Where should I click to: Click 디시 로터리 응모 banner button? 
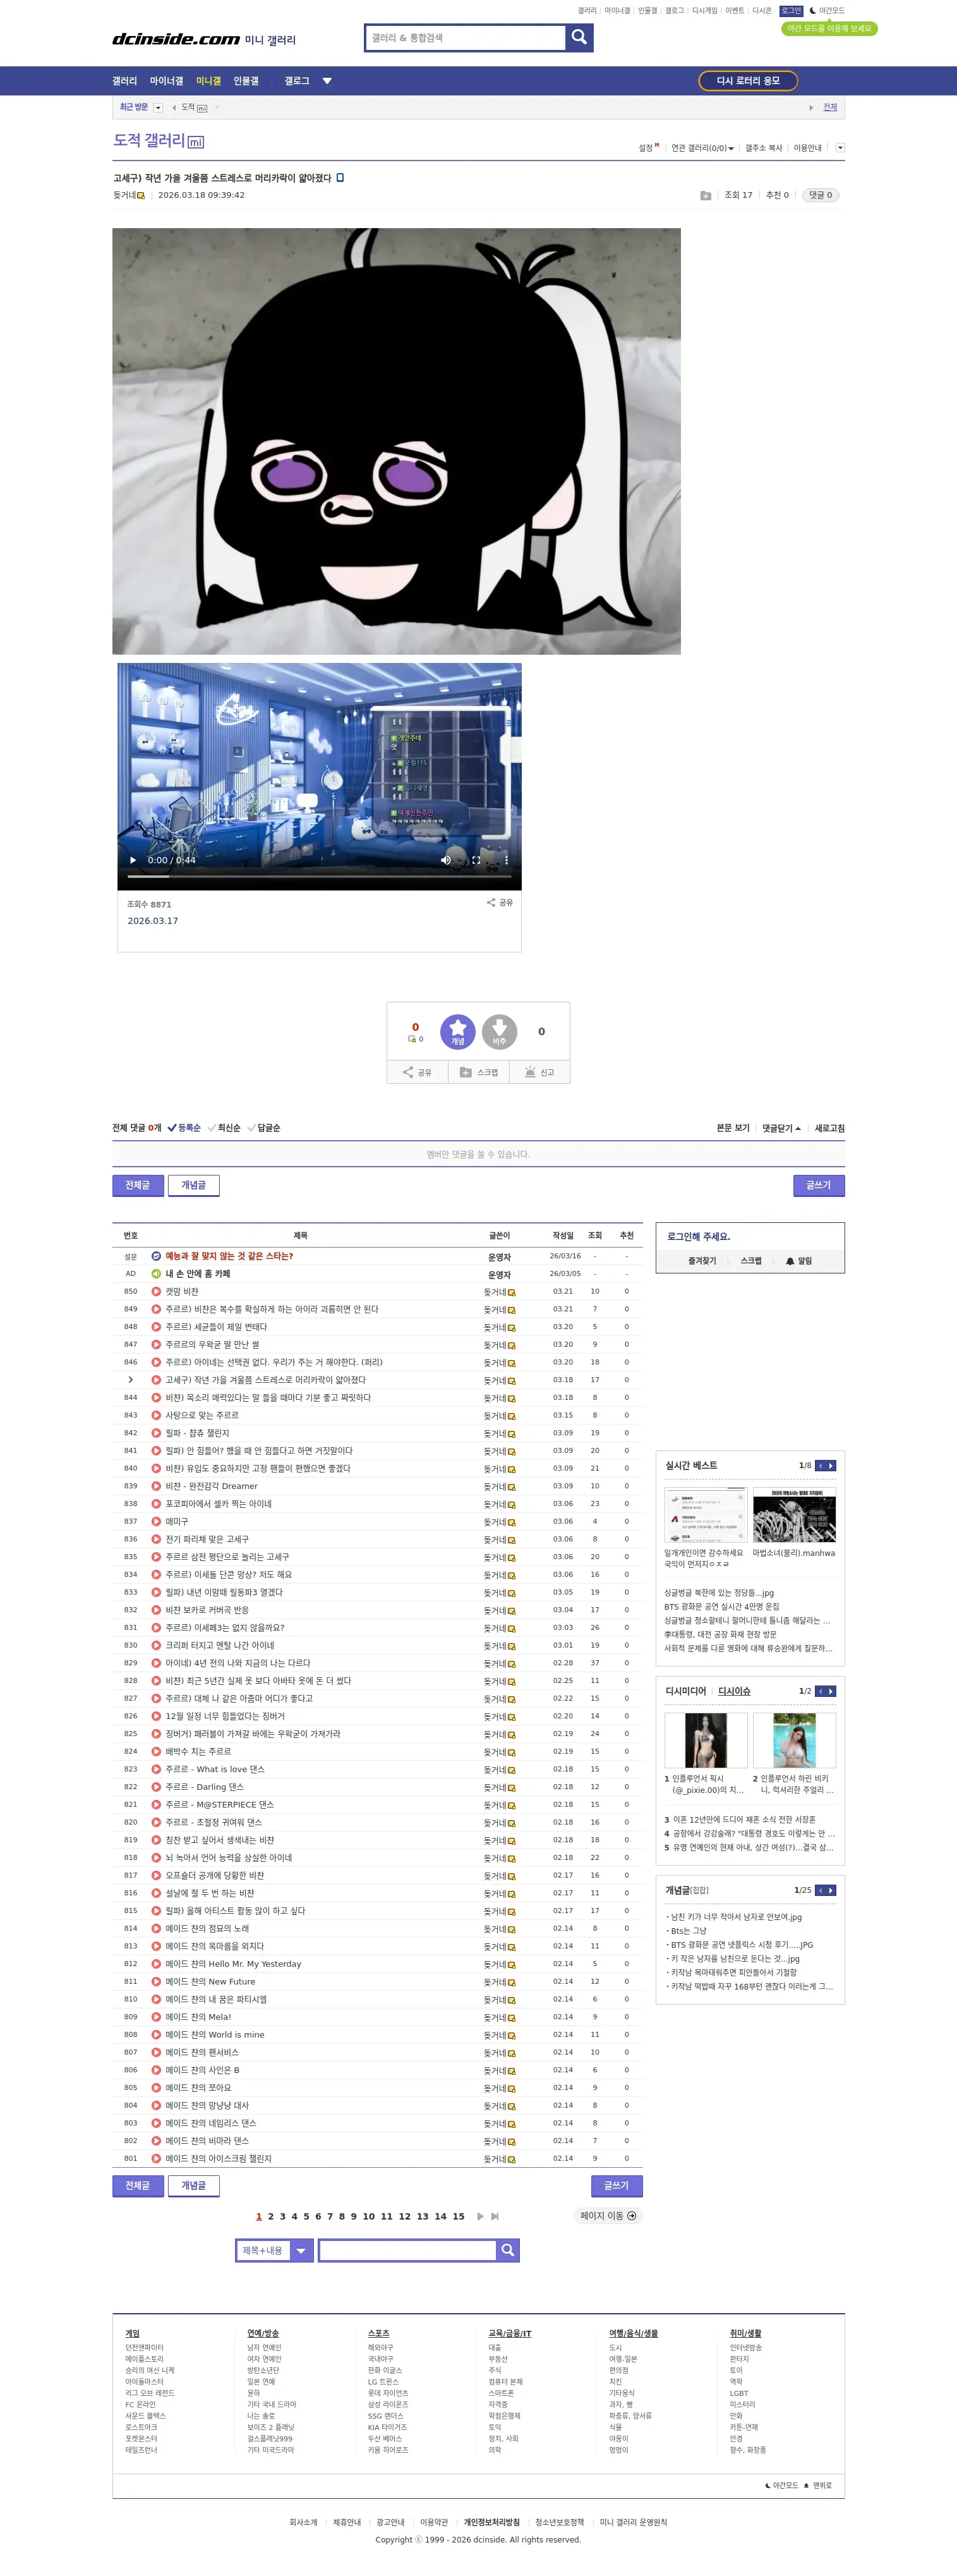[x=748, y=81]
